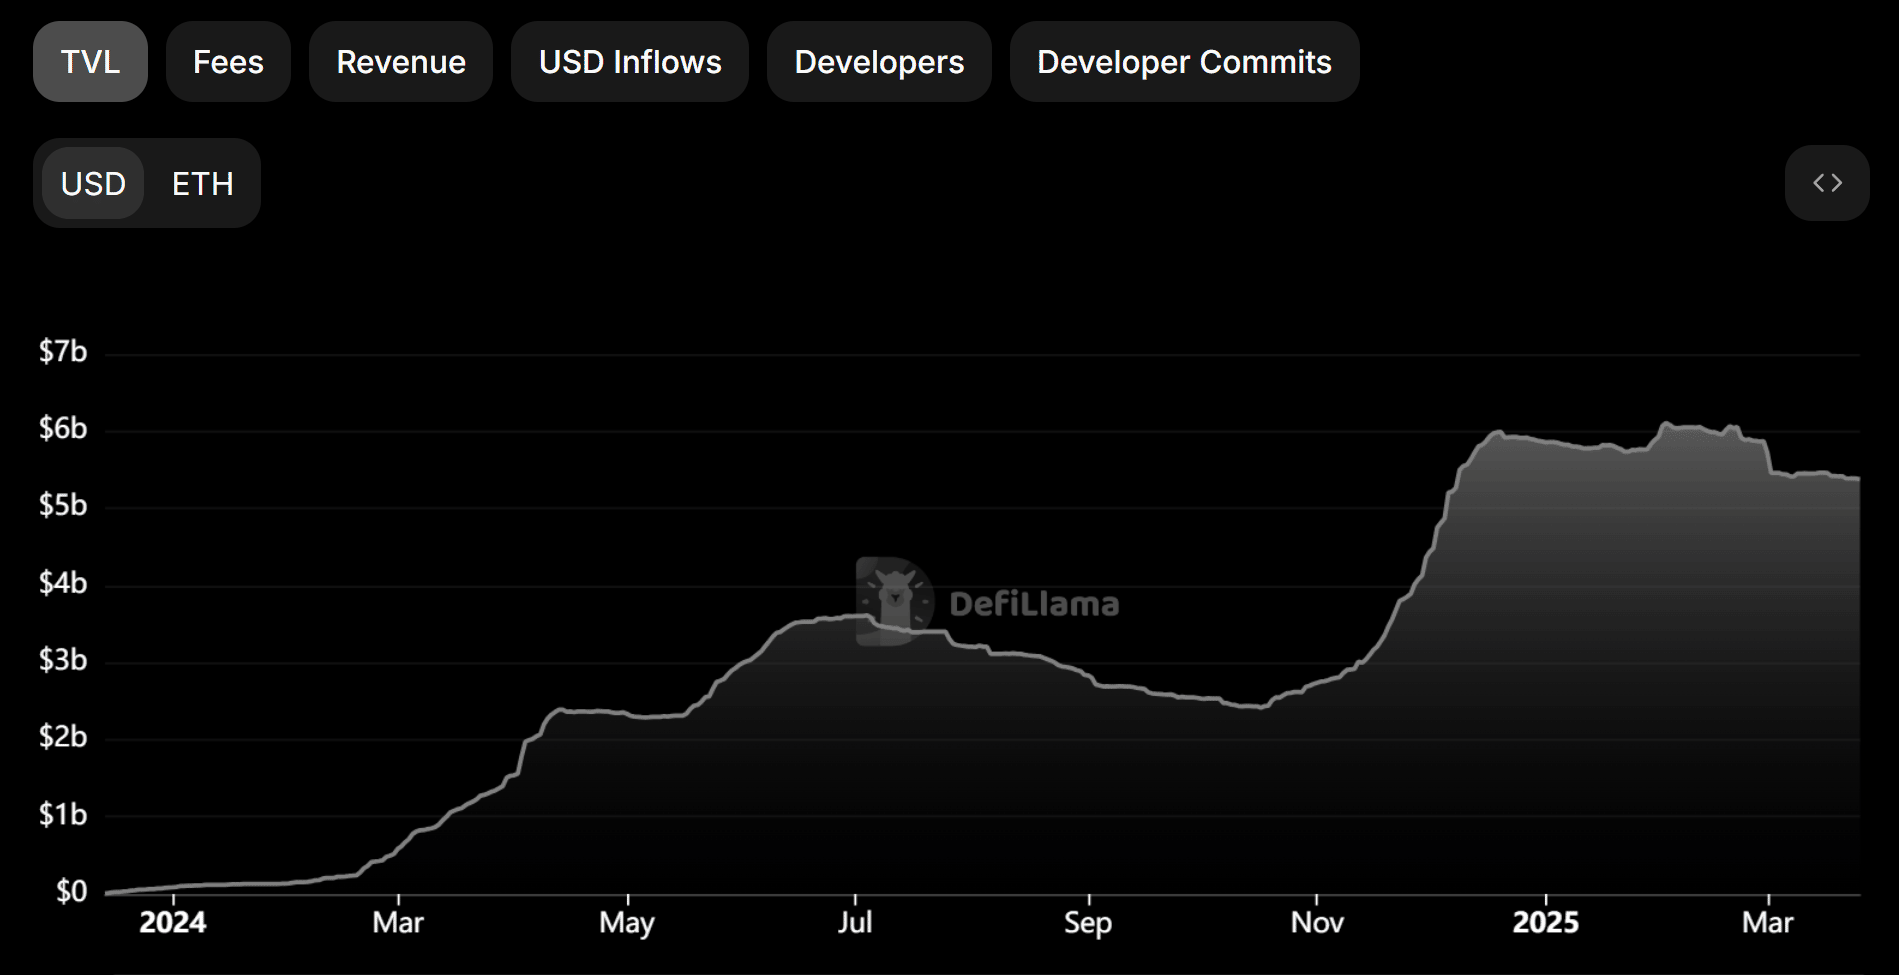
Task: Click the $3b y-axis label
Action: 63,660
